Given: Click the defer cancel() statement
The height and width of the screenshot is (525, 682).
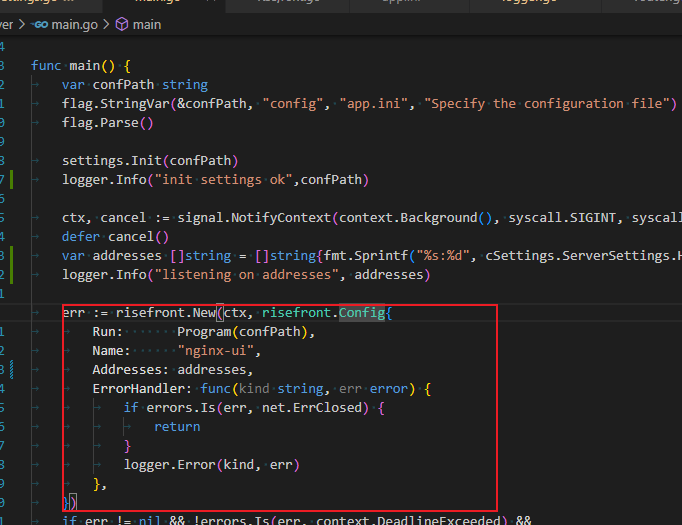Looking at the screenshot, I should 115,237.
